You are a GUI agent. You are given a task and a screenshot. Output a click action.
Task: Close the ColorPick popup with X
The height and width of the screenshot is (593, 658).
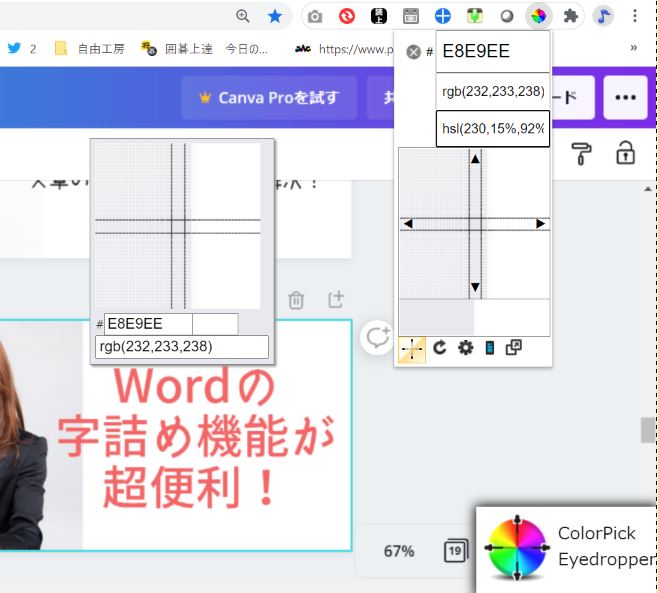point(413,52)
